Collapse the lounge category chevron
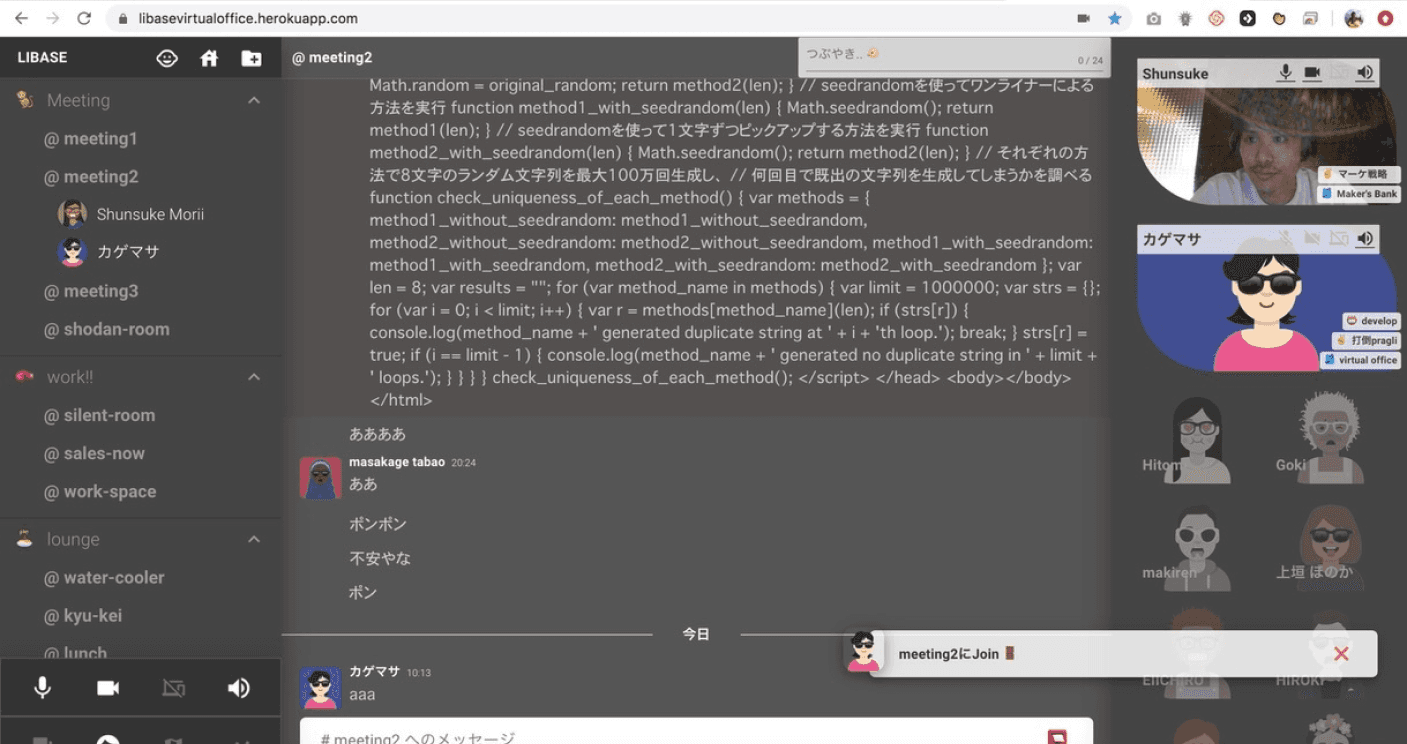Image resolution: width=1407 pixels, height=744 pixels. (x=254, y=539)
